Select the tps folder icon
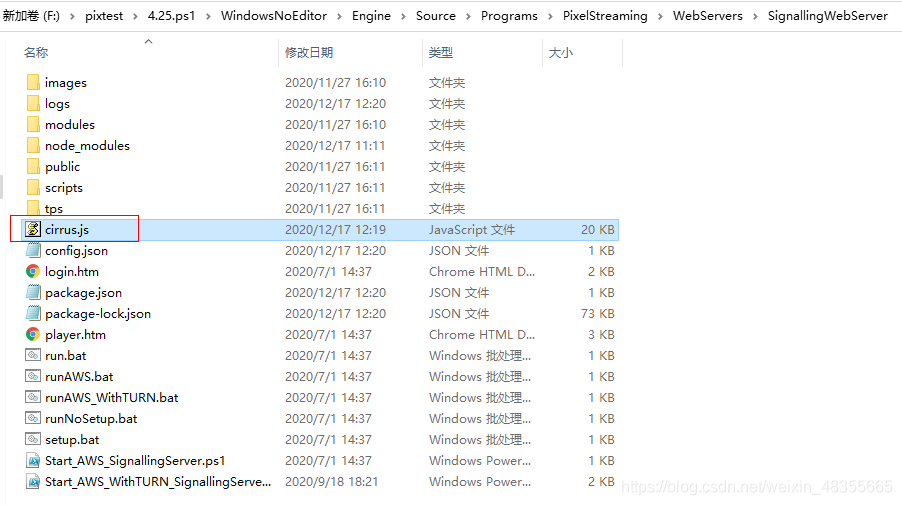The height and width of the screenshot is (505, 902). tap(33, 208)
